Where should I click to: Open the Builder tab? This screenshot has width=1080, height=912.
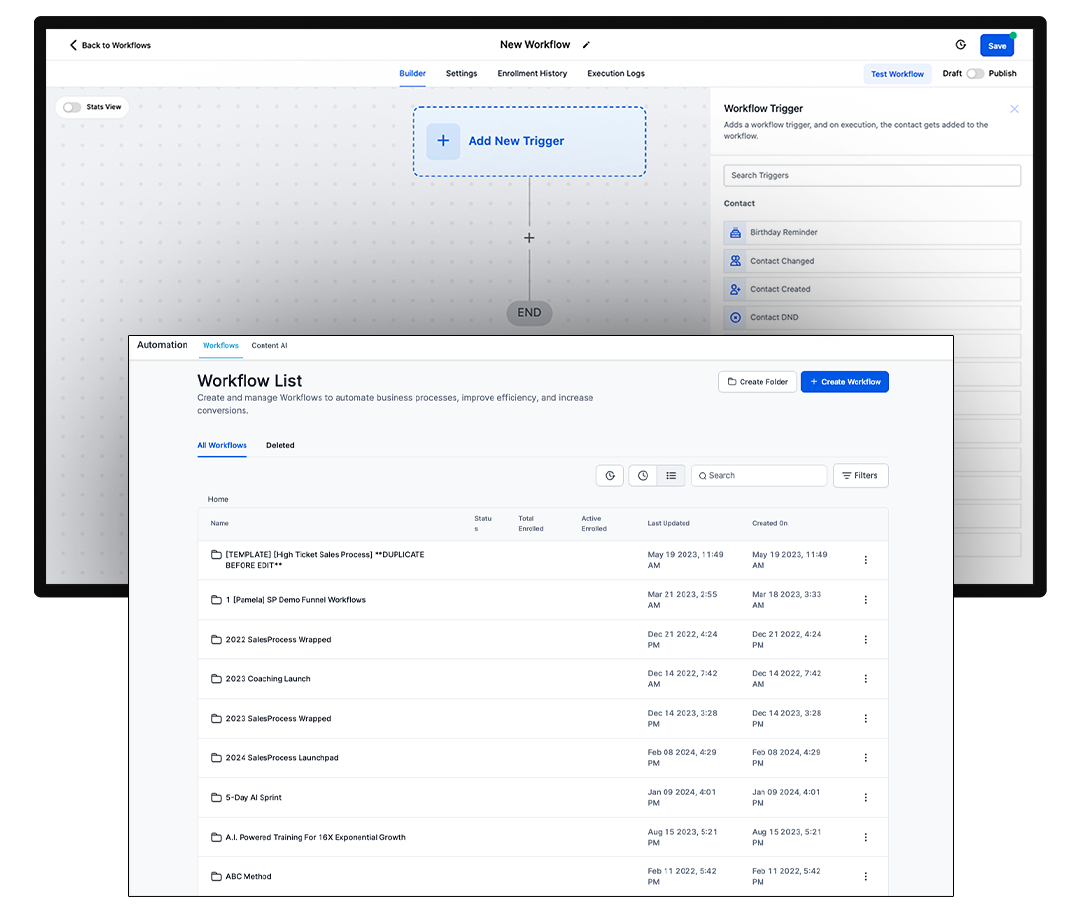(413, 74)
